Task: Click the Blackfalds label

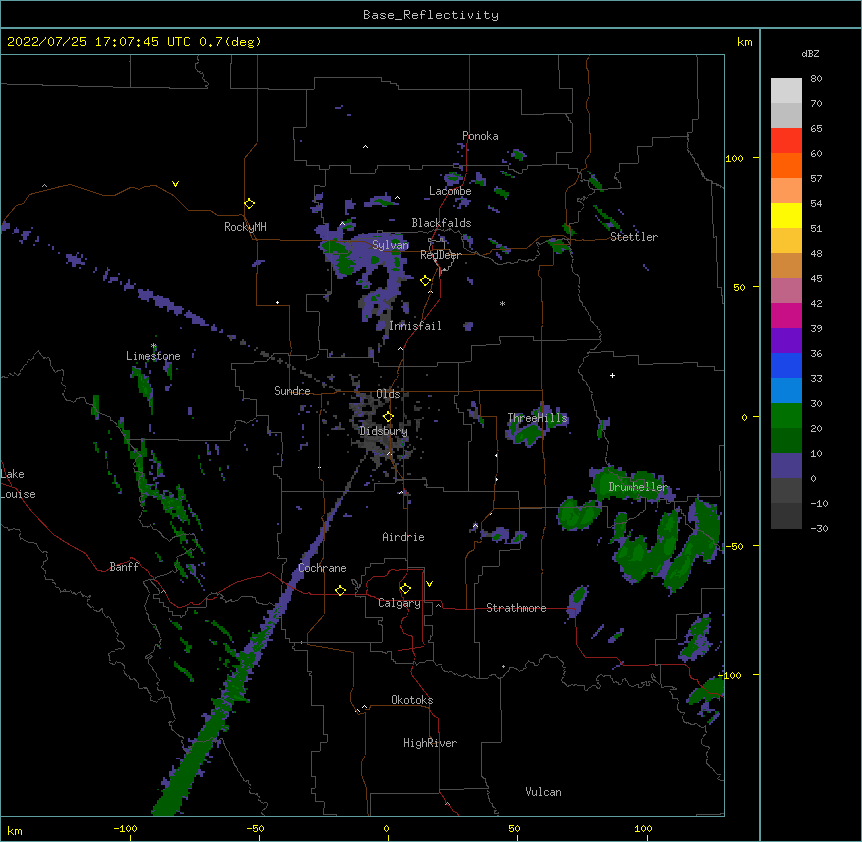Action: pos(441,223)
